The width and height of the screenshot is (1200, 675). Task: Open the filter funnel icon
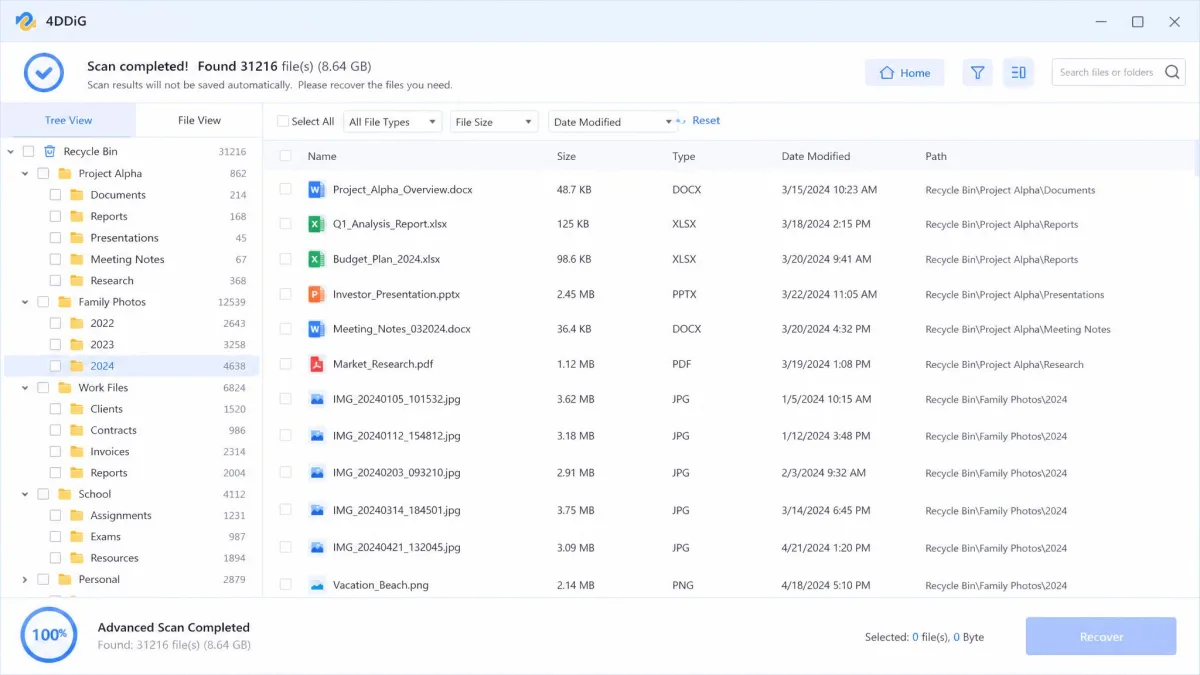pos(978,73)
